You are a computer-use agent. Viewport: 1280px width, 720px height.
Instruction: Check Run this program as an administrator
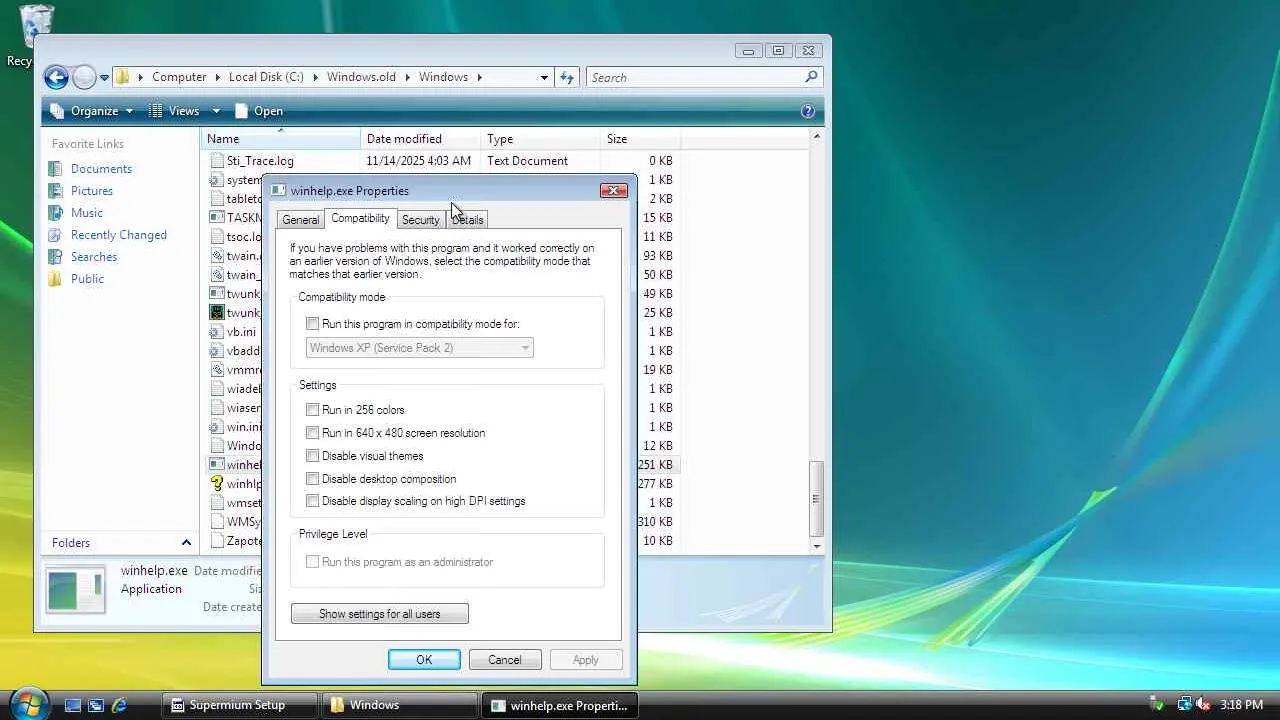313,562
